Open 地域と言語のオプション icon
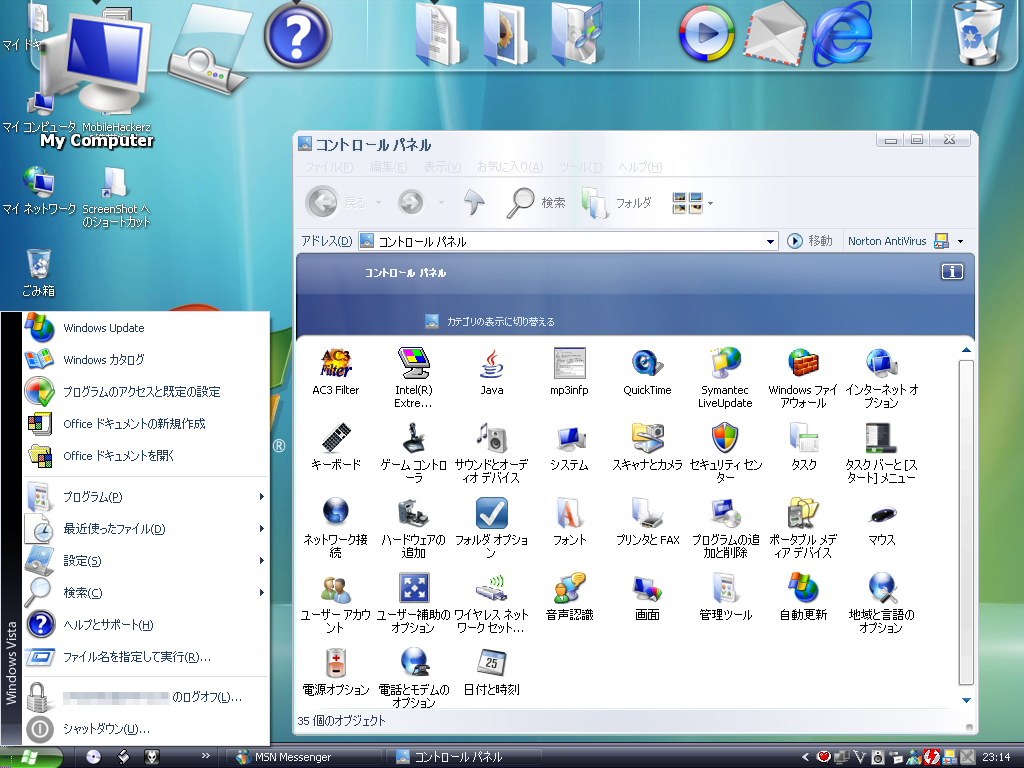The height and width of the screenshot is (768, 1024). point(881,588)
